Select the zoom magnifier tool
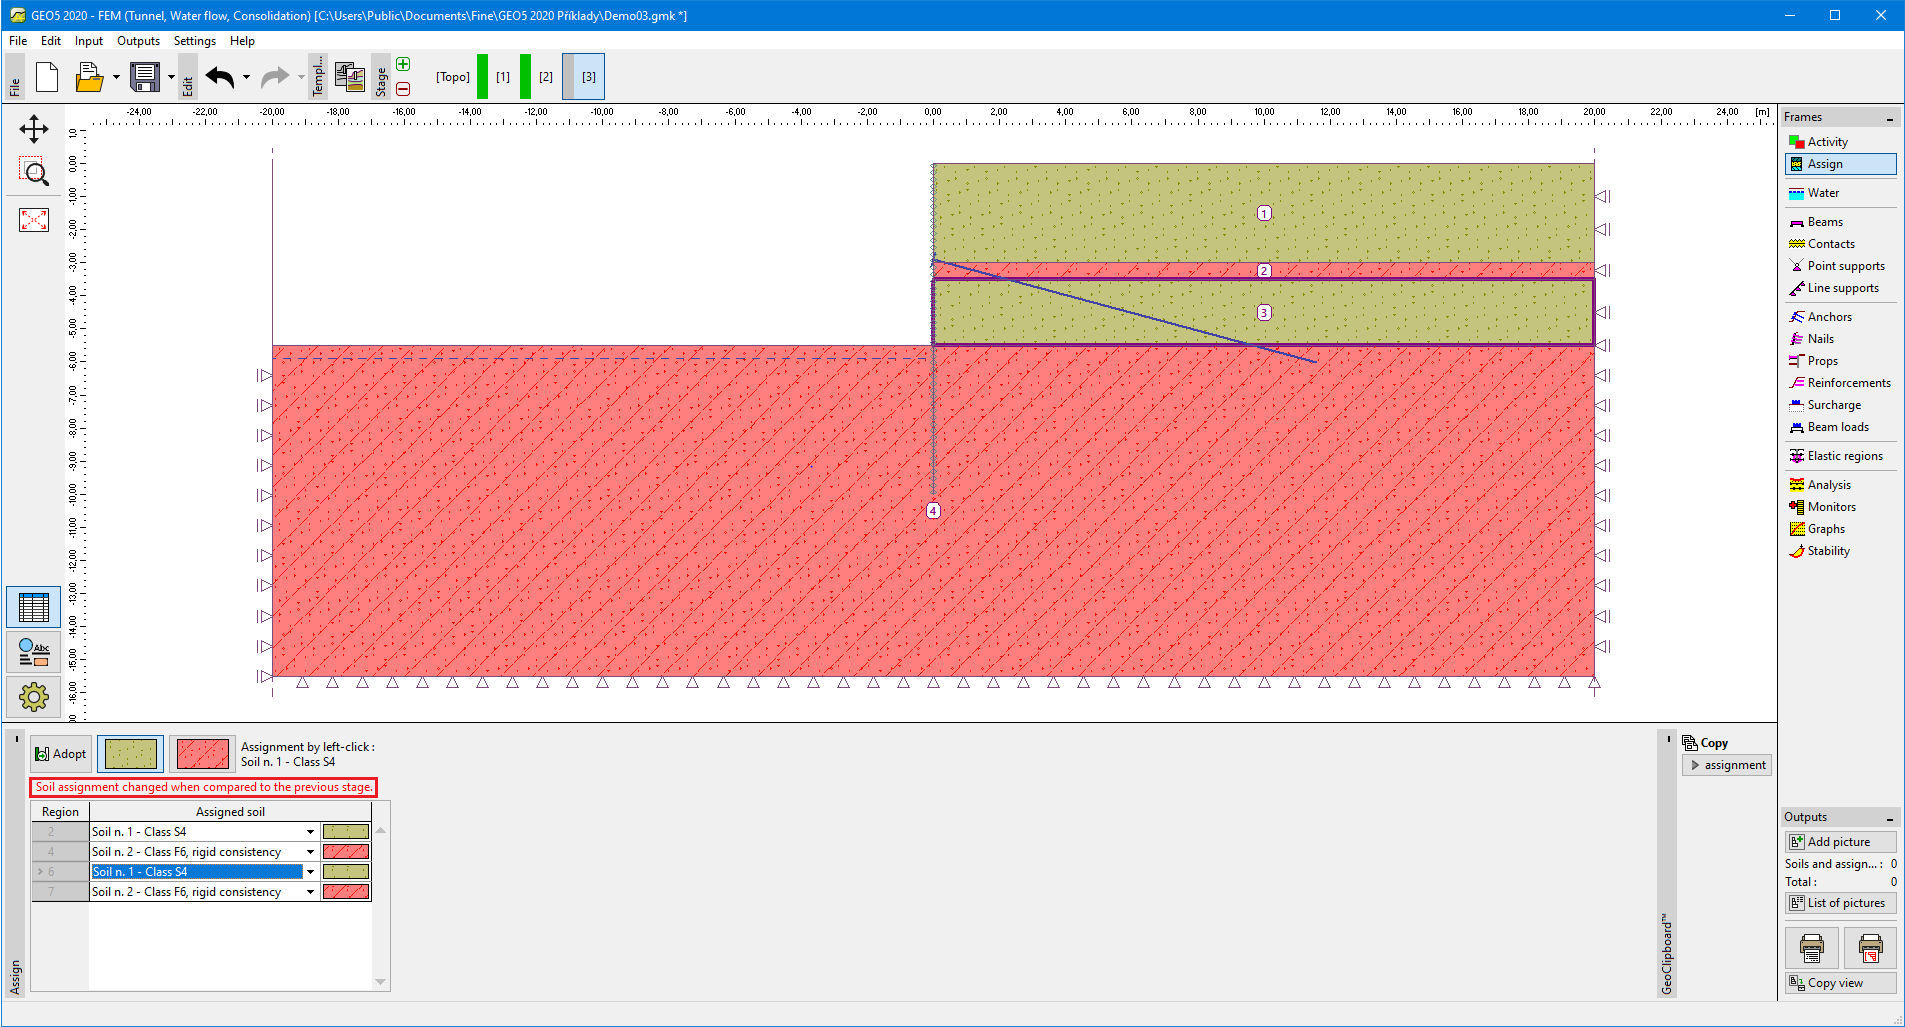This screenshot has height=1027, width=1905. click(34, 173)
